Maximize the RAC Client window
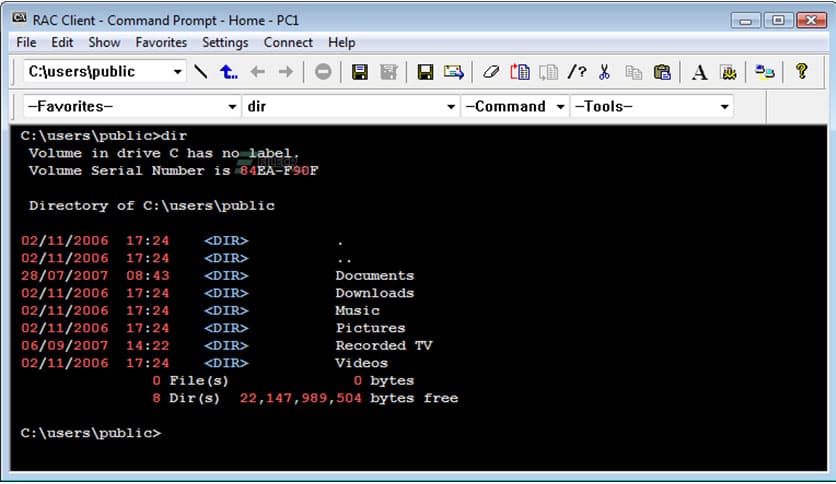This screenshot has width=836, height=484. pos(778,20)
